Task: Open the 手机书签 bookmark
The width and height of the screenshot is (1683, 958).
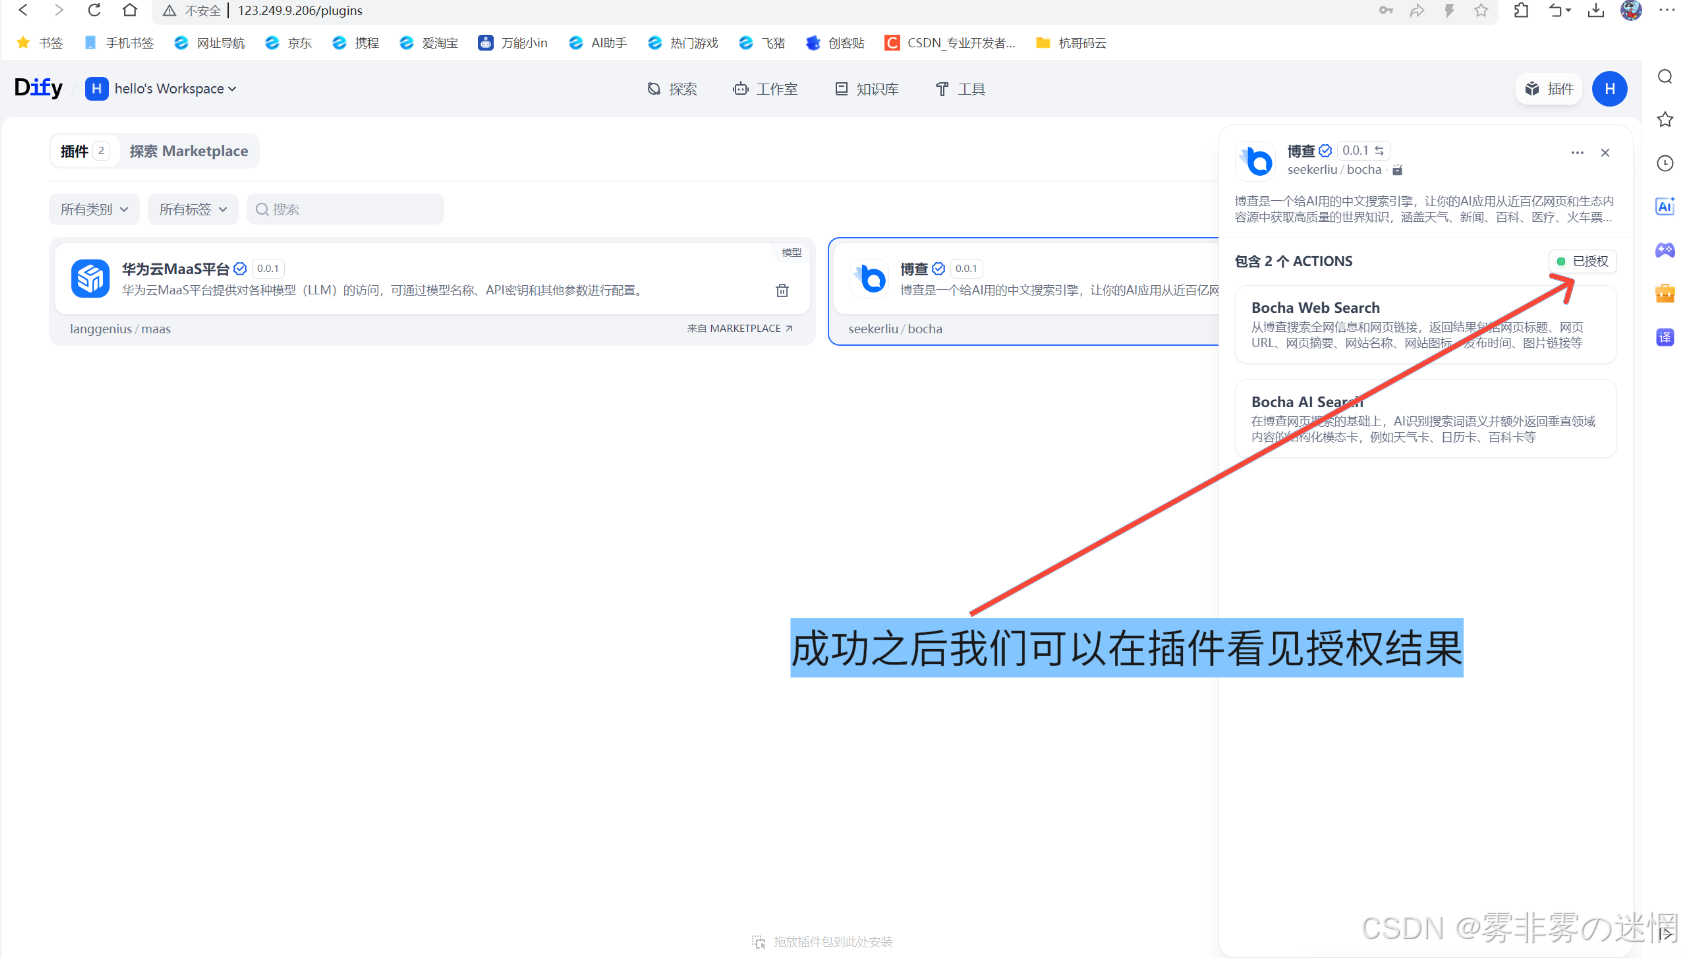Action: 119,43
